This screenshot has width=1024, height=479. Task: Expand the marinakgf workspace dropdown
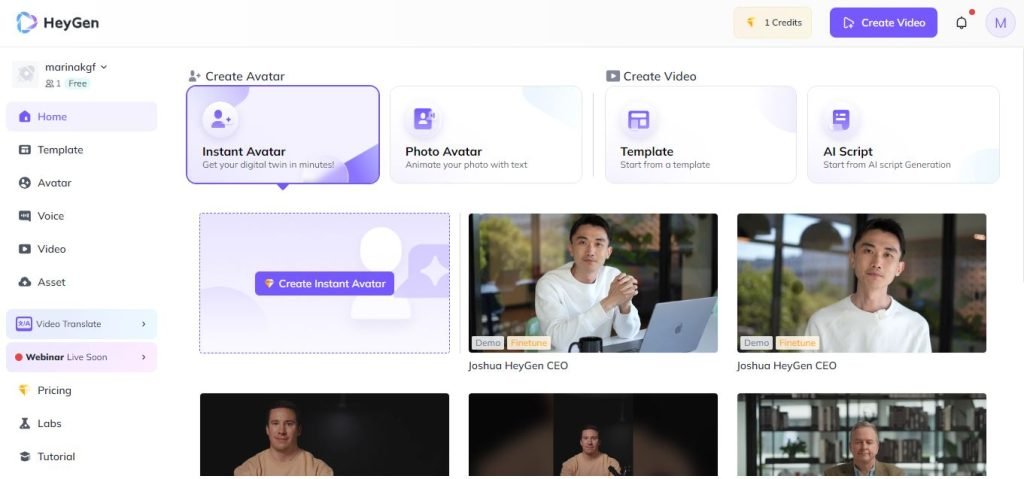[104, 67]
